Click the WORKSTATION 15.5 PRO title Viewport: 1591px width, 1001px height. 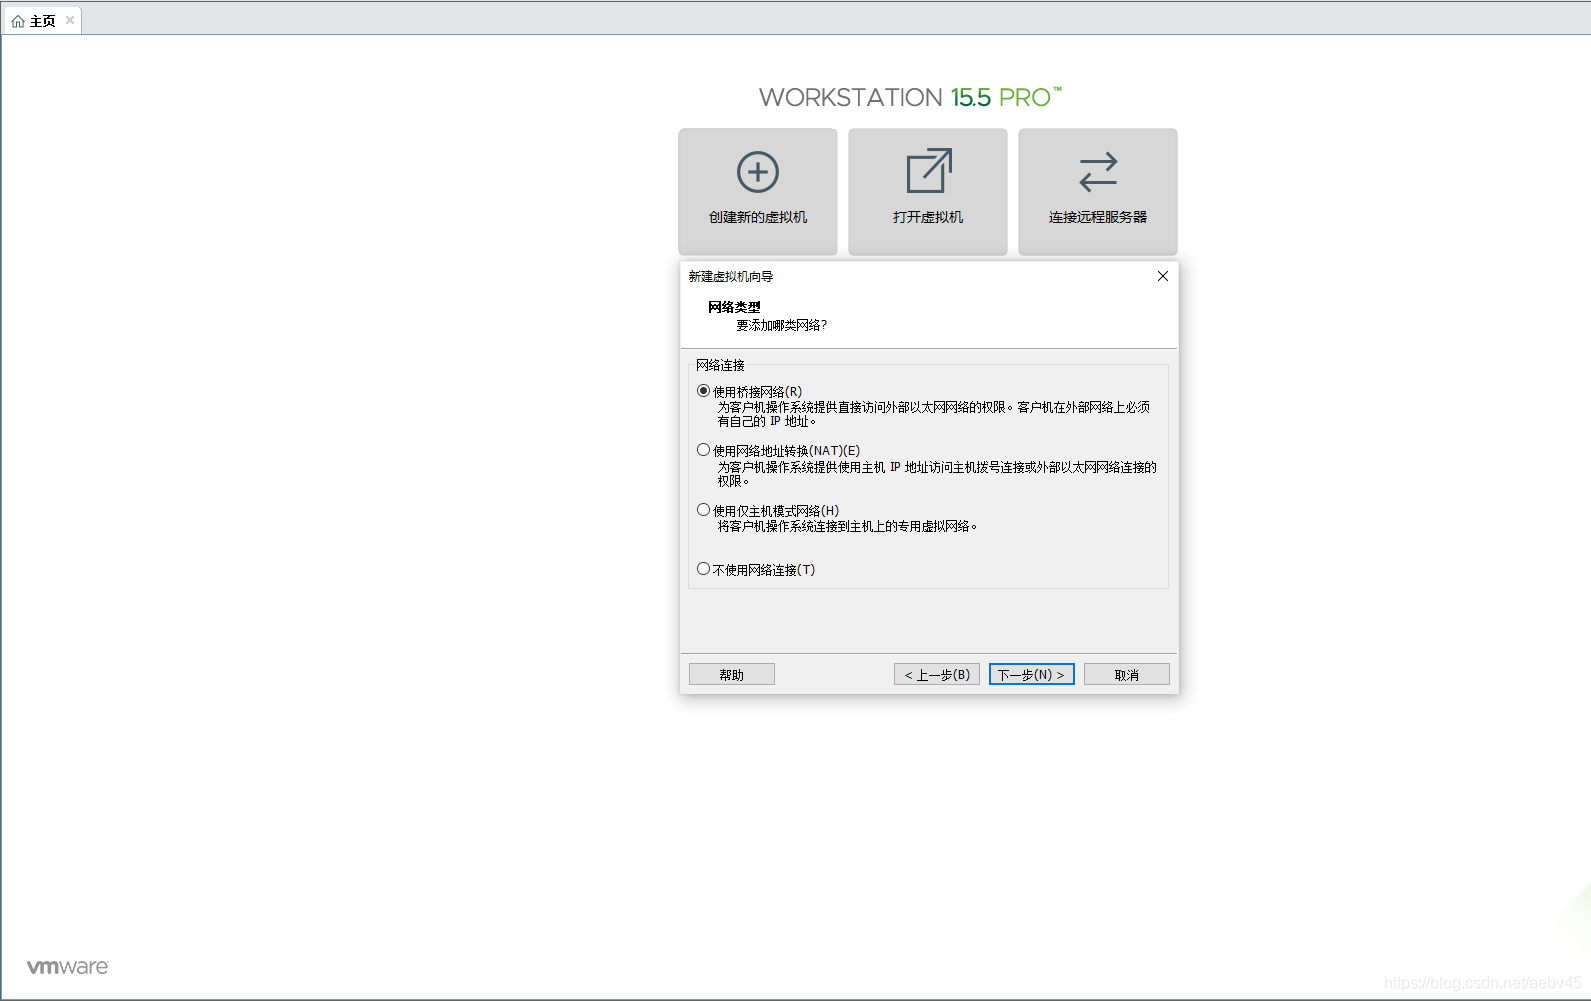[x=910, y=97]
